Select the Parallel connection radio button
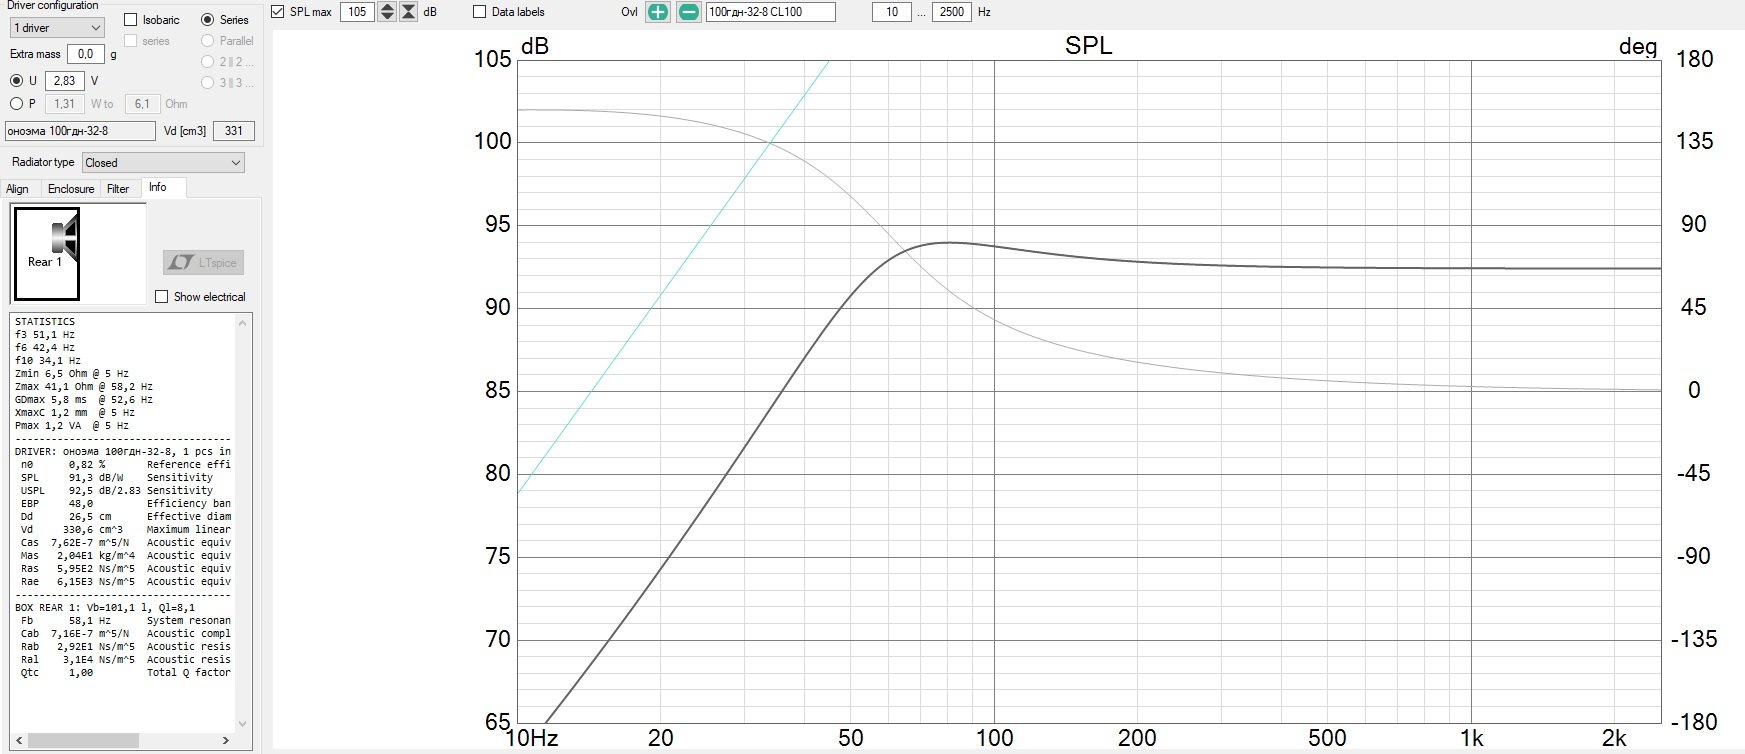1745x754 pixels. pyautogui.click(x=207, y=41)
